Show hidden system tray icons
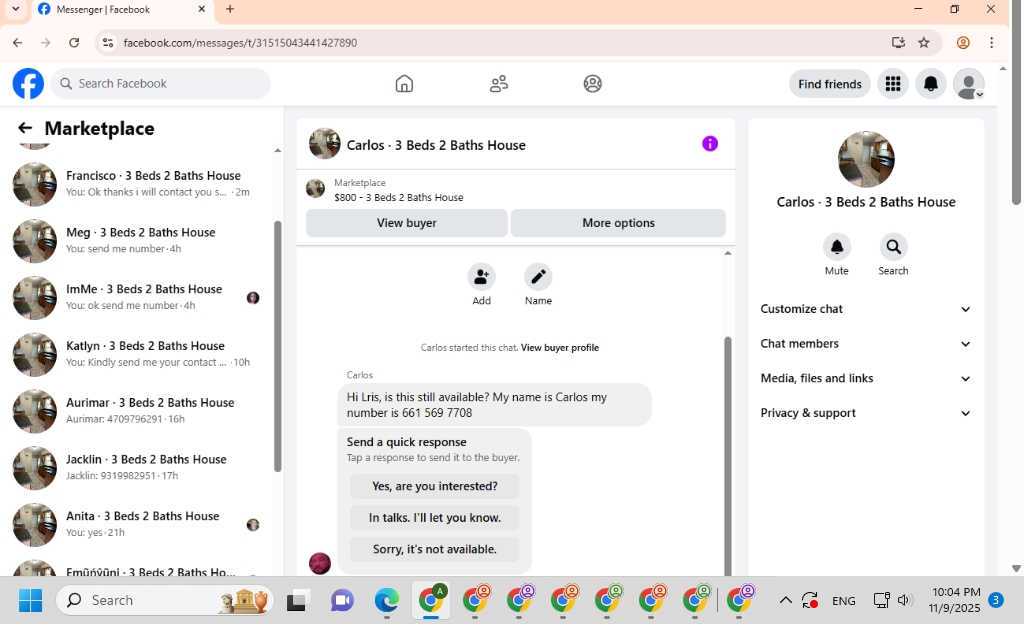This screenshot has width=1024, height=624. (786, 601)
